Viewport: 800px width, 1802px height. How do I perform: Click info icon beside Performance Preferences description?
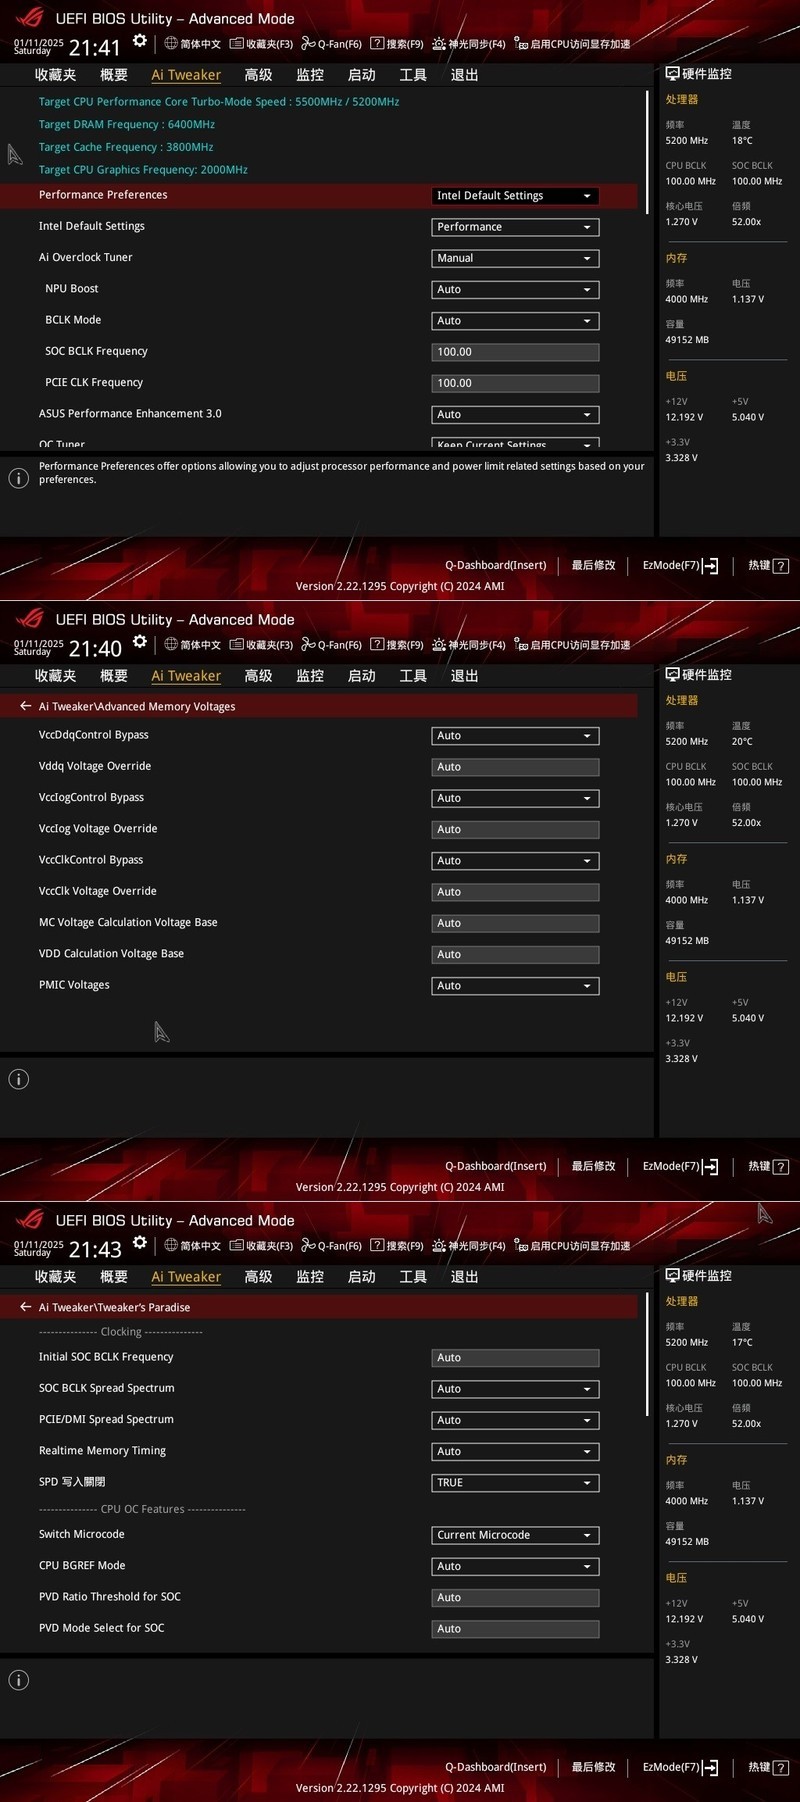pos(18,478)
